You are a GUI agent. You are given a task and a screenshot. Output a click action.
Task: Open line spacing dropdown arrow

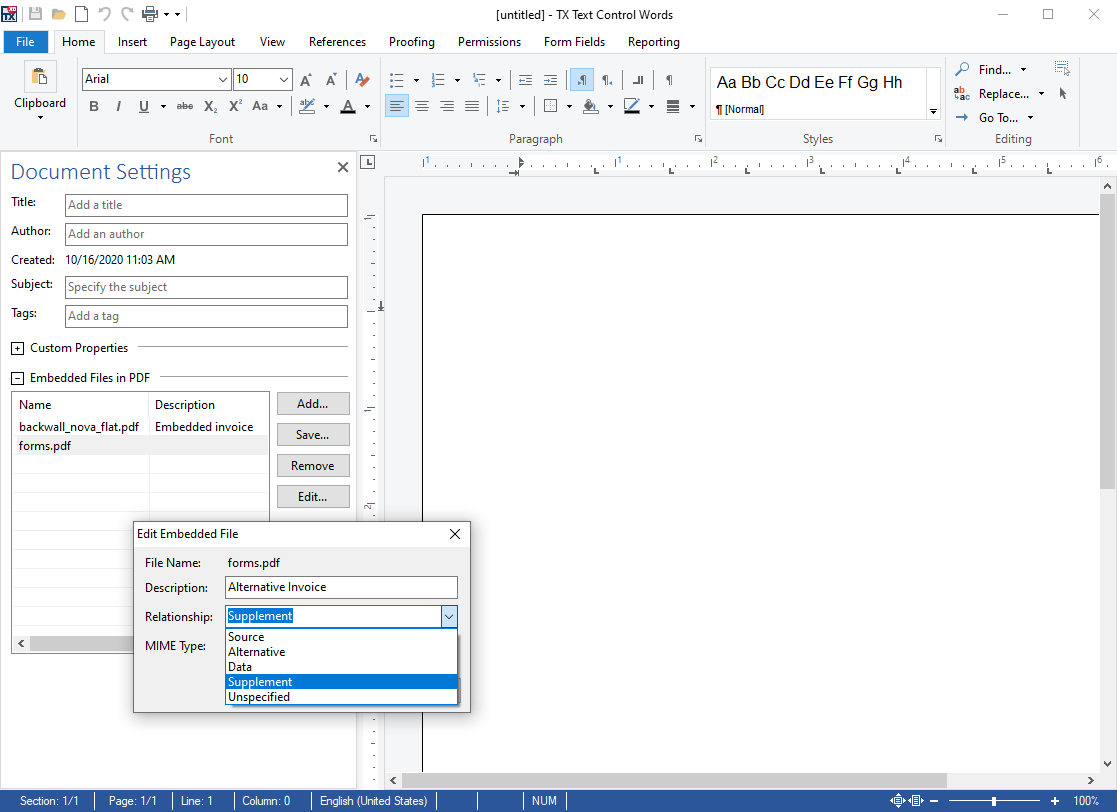(522, 106)
